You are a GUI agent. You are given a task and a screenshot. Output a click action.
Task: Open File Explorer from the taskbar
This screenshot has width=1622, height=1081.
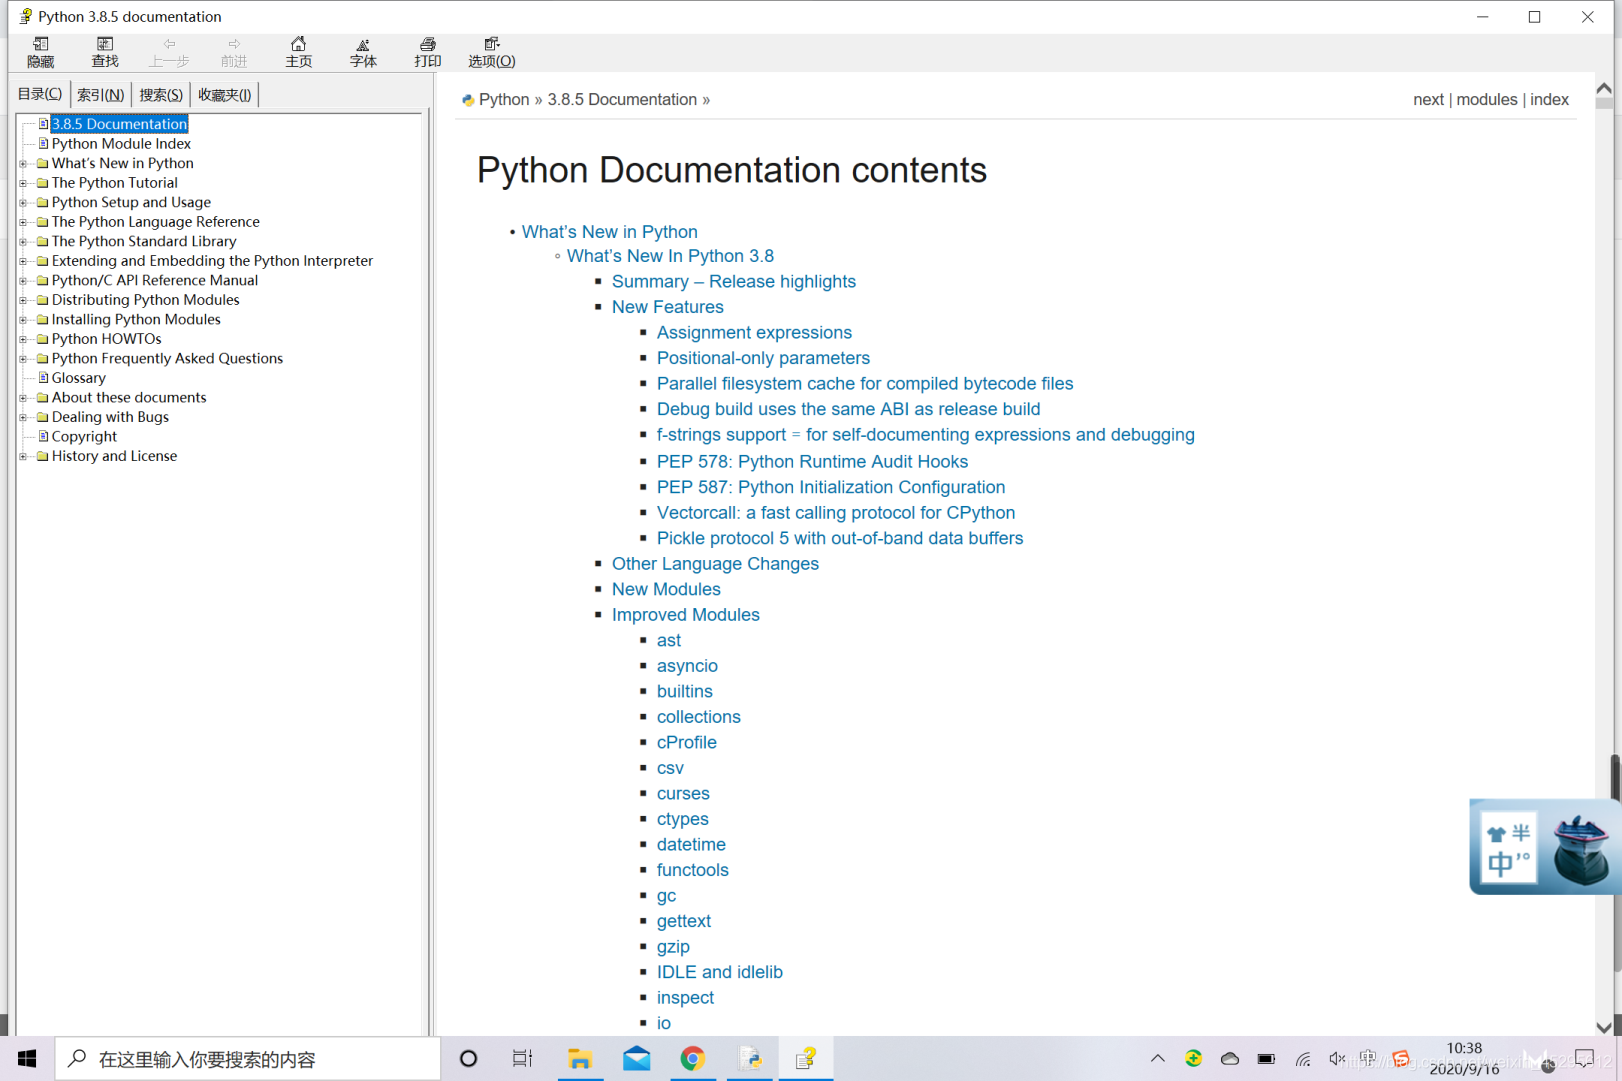click(x=579, y=1058)
